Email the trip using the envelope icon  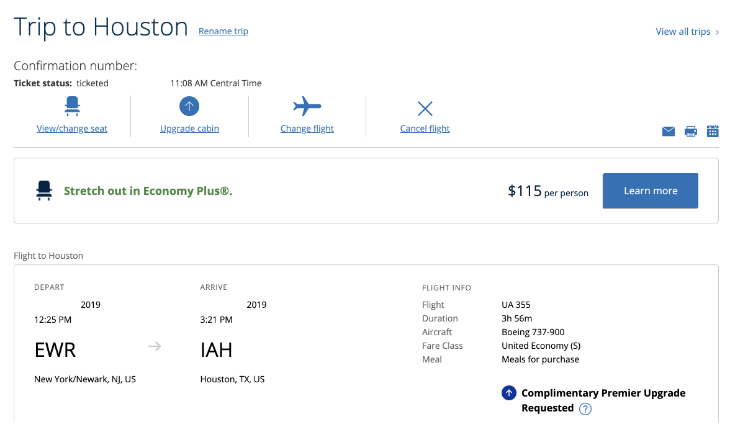pyautogui.click(x=668, y=131)
